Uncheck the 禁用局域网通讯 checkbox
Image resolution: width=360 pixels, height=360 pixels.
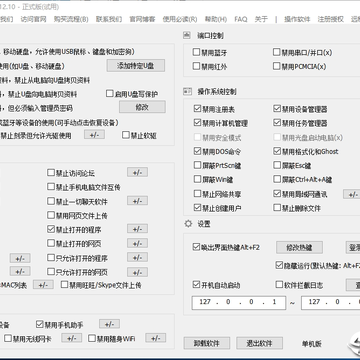277,193
